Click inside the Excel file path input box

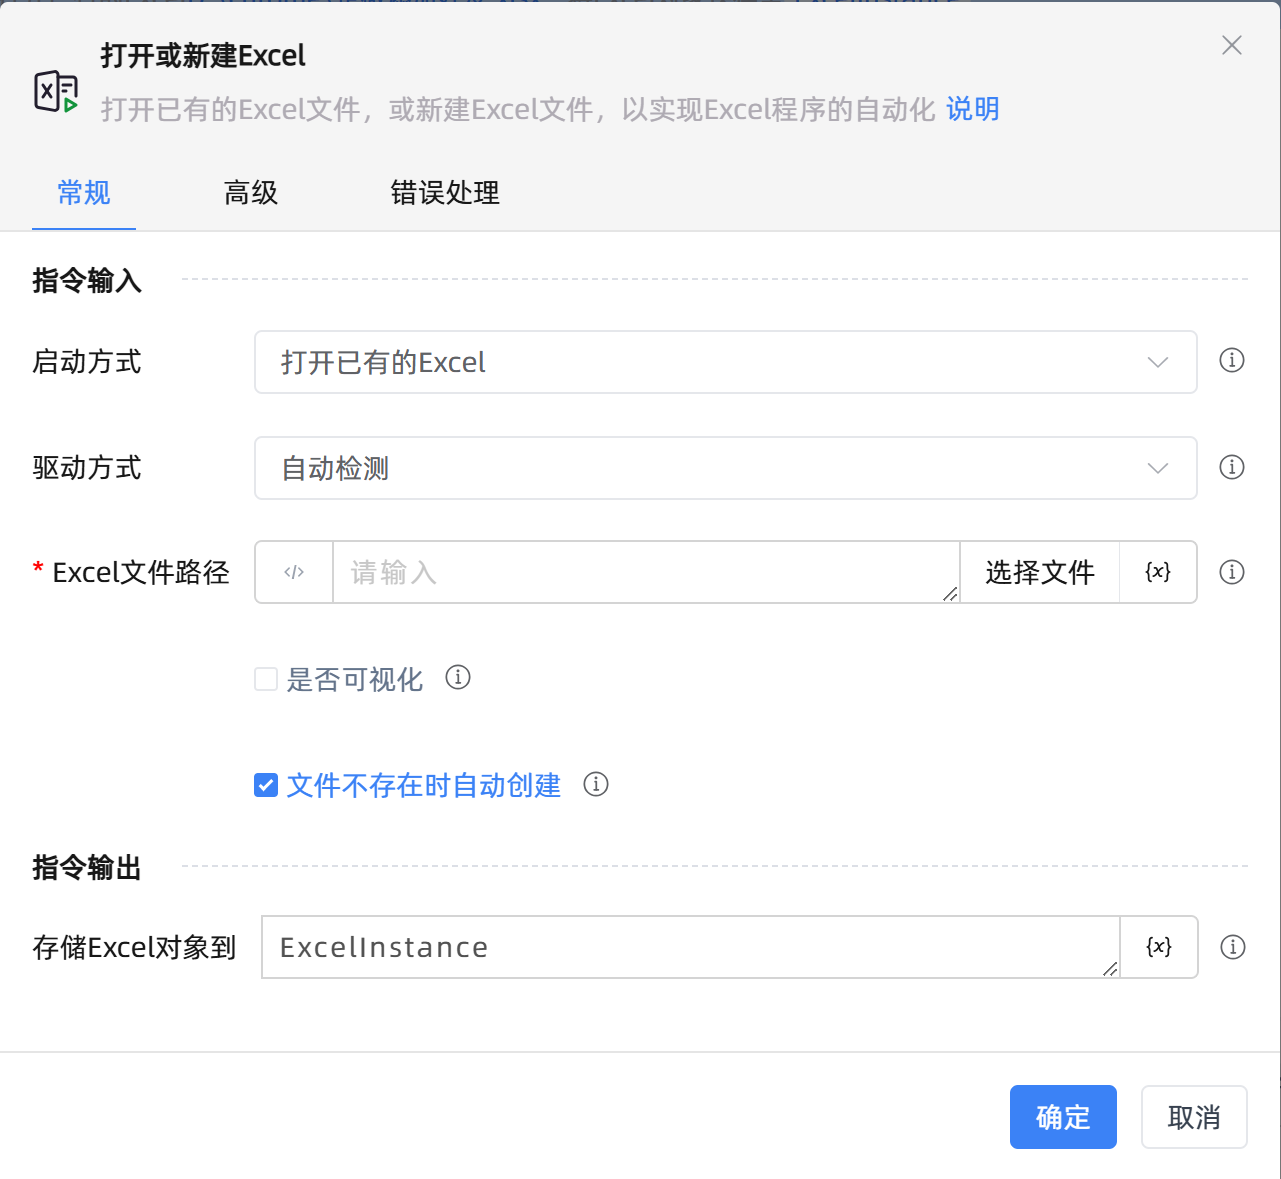[x=640, y=571]
